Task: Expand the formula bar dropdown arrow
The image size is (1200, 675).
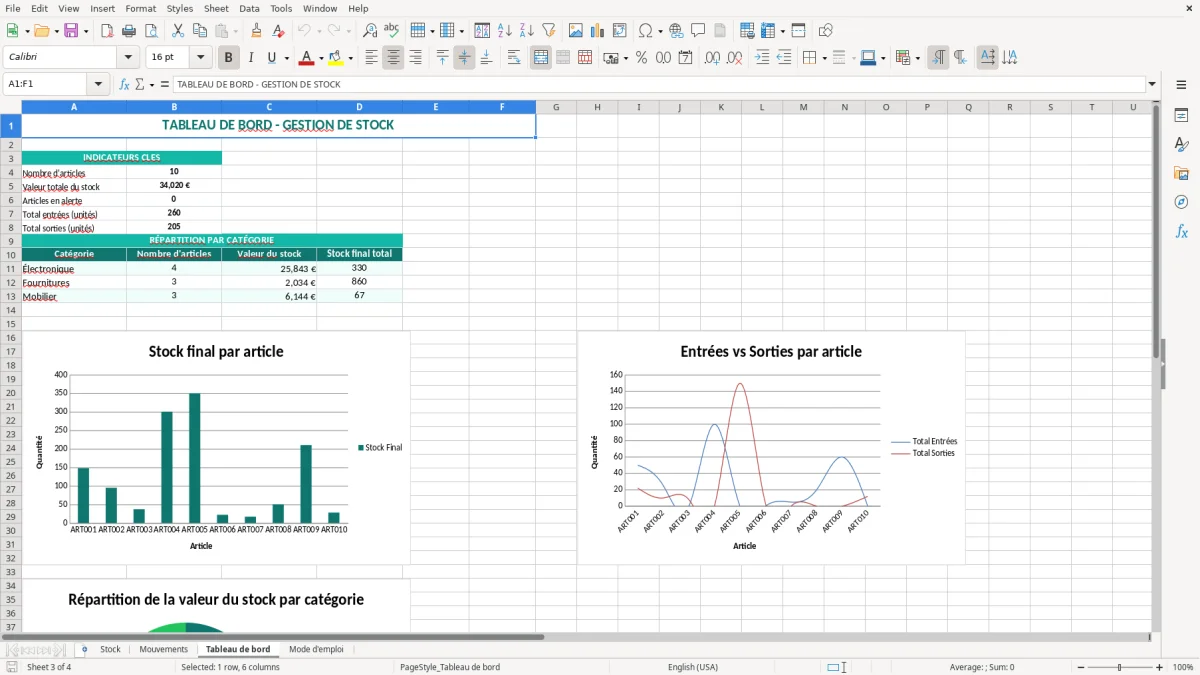Action: [x=1152, y=85]
